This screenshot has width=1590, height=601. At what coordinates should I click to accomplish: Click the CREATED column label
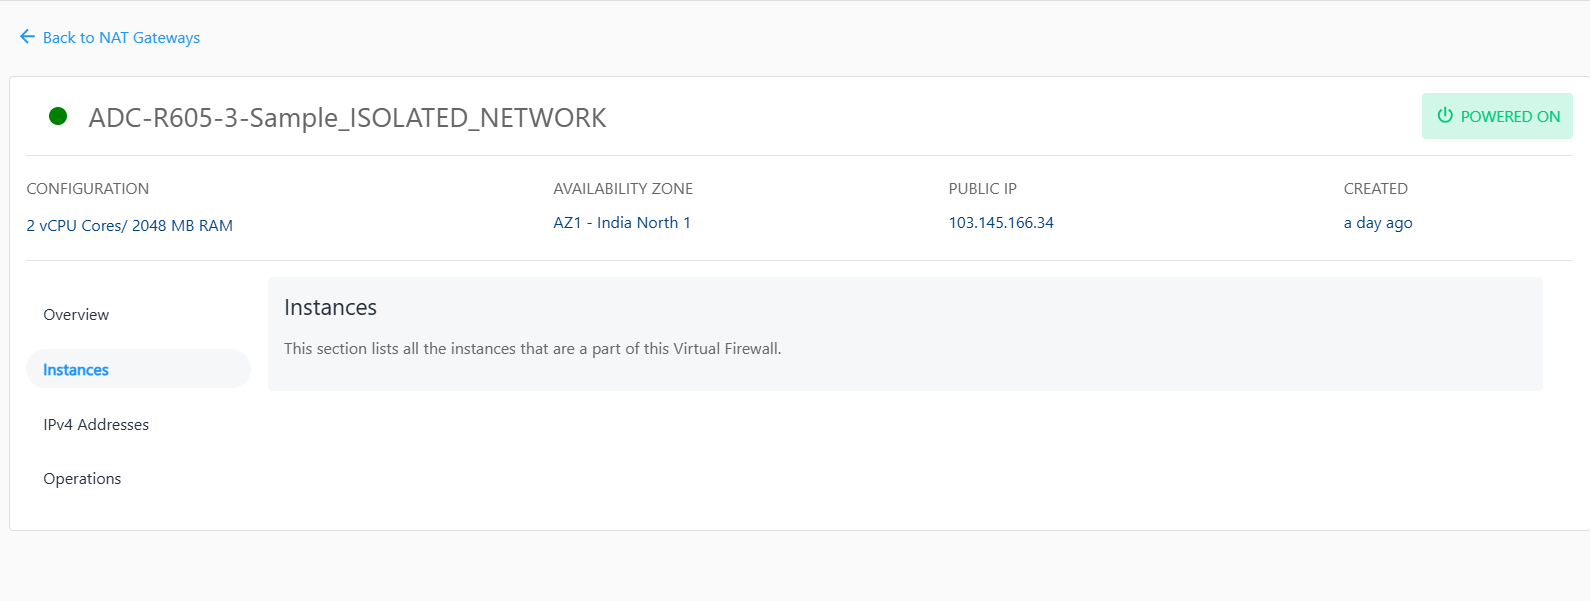[1375, 189]
